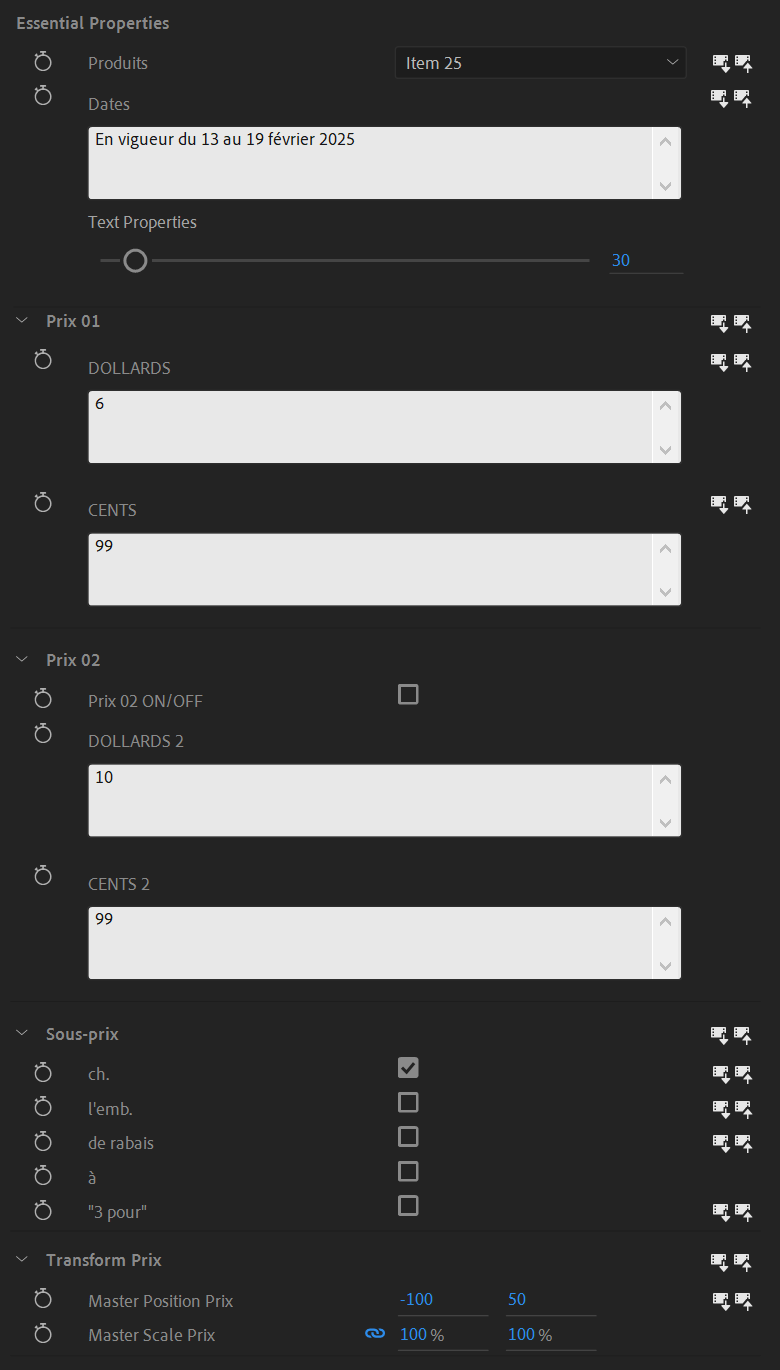Click the up-arrow push icon in Dates row
This screenshot has height=1370, width=780.
pyautogui.click(x=742, y=98)
